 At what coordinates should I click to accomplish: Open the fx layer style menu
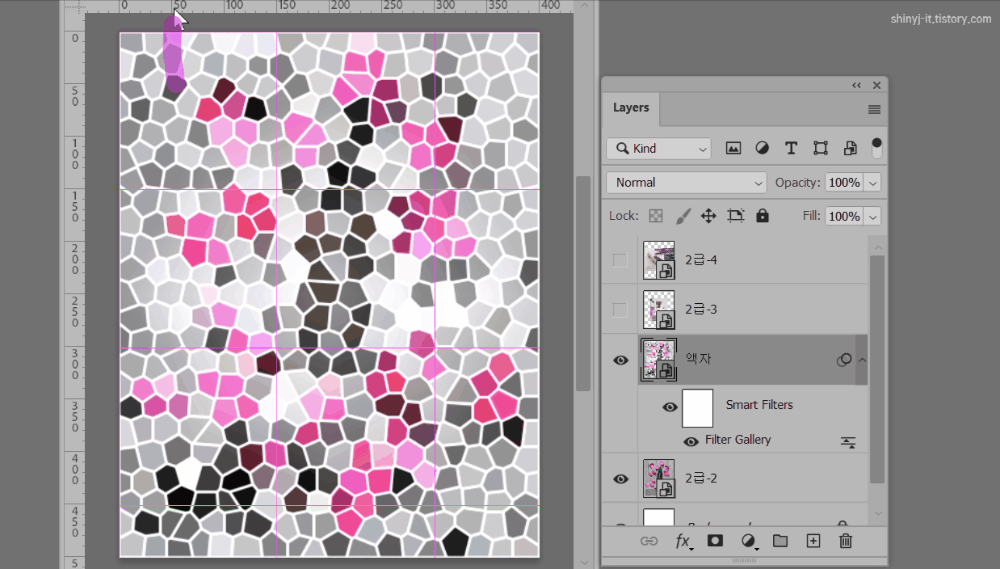click(683, 542)
